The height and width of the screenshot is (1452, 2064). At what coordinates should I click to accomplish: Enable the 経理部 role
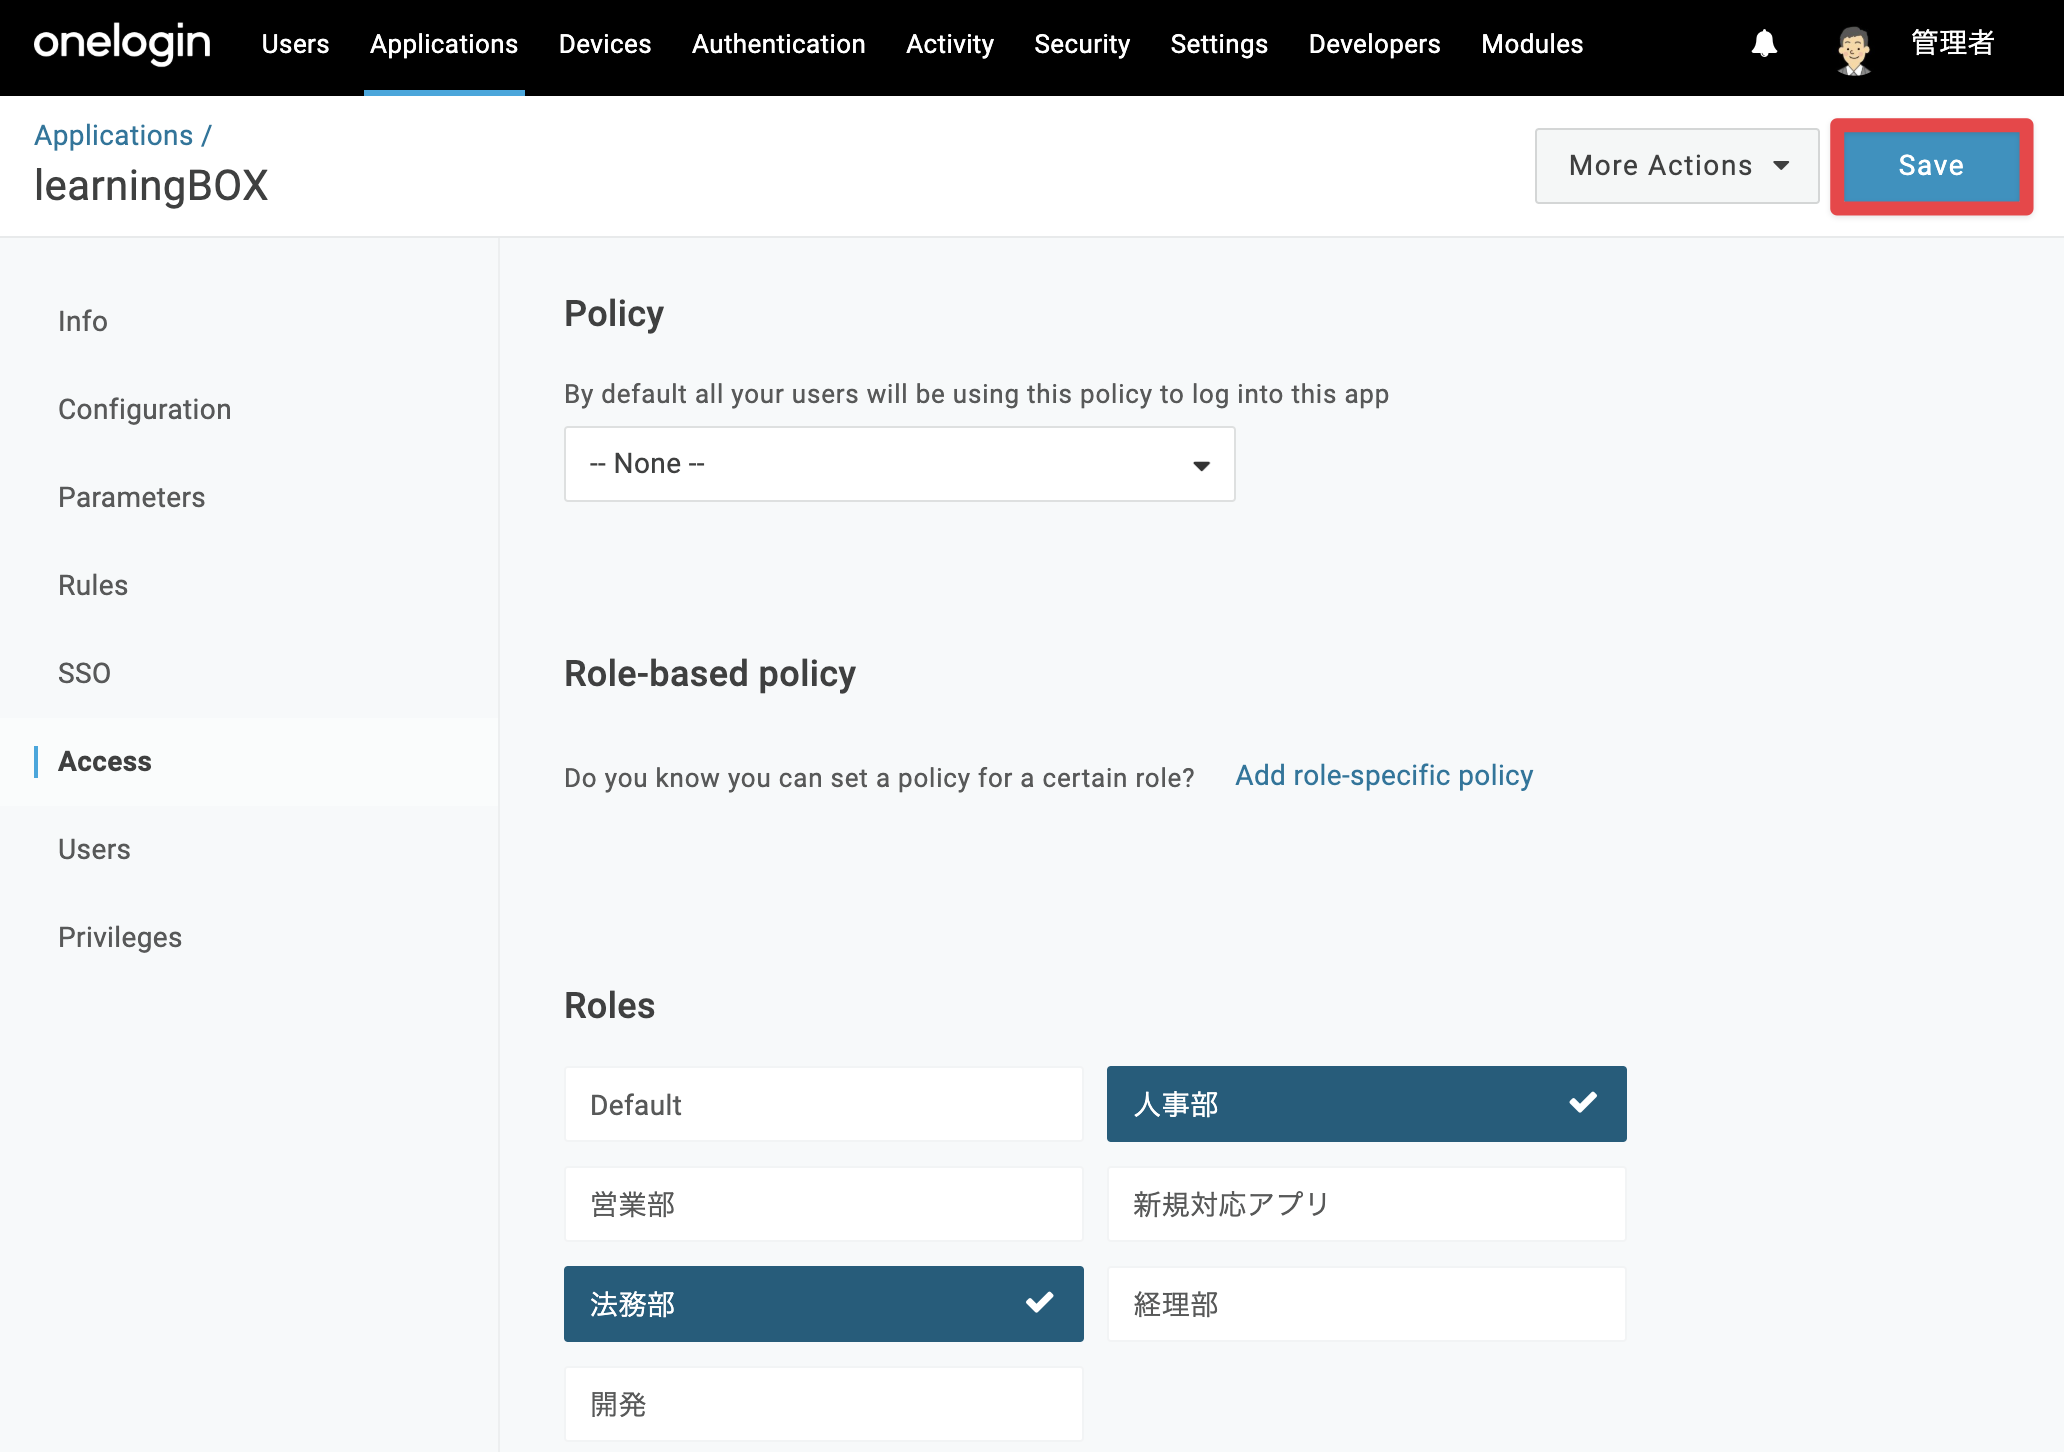pyautogui.click(x=1367, y=1304)
